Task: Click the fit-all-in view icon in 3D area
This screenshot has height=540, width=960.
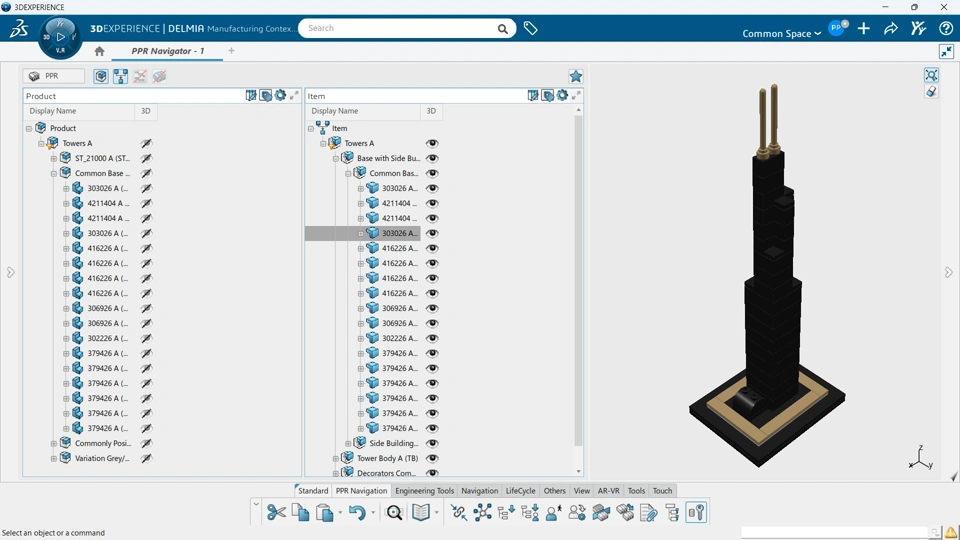Action: pos(931,75)
